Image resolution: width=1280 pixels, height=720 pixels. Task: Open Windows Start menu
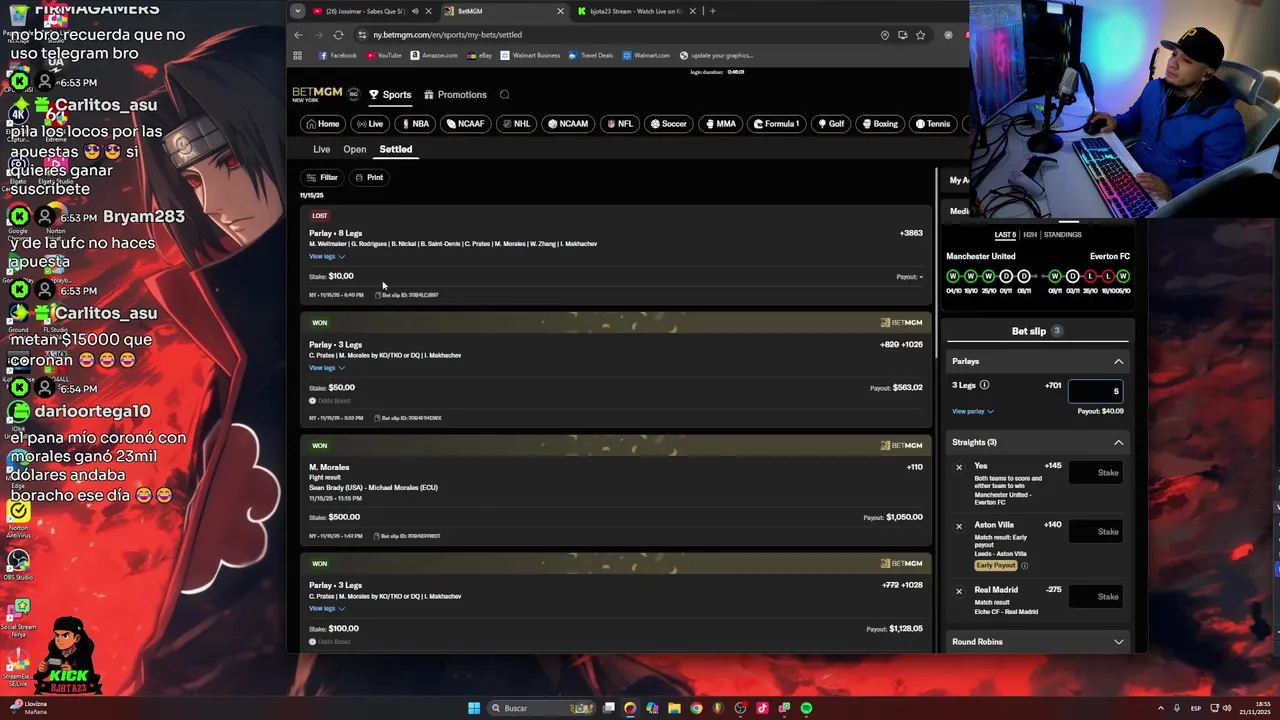click(474, 708)
